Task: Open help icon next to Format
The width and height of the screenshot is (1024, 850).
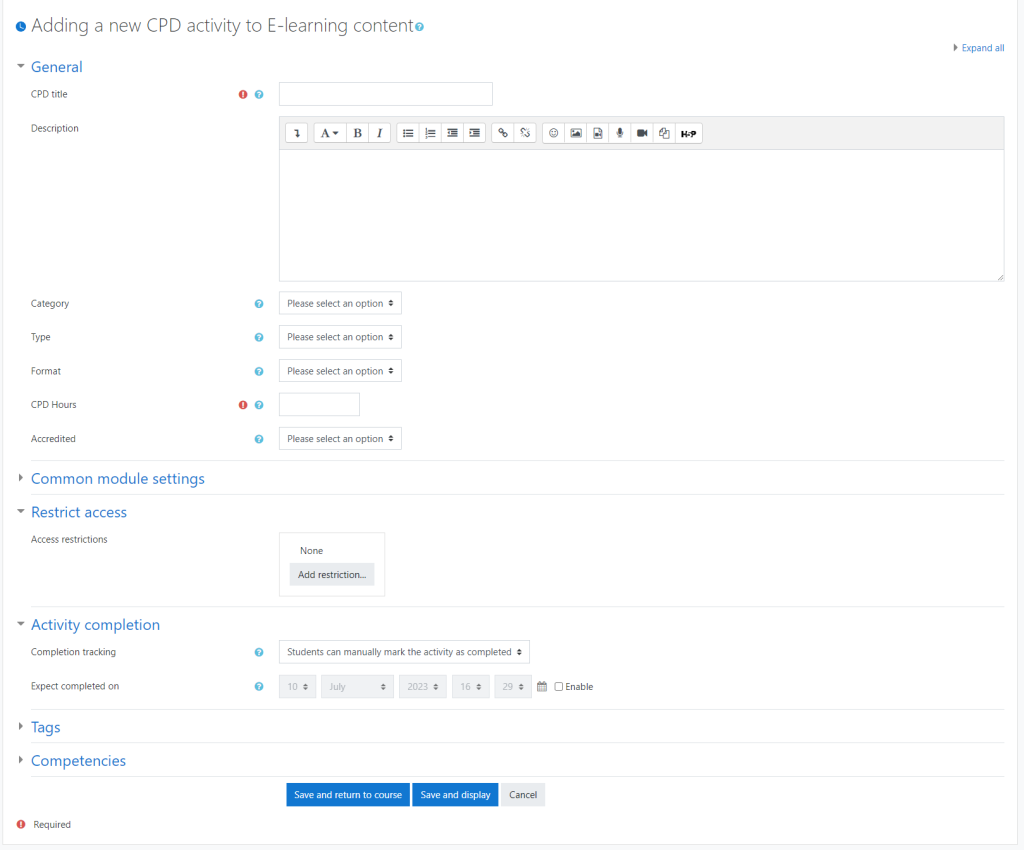Action: pyautogui.click(x=259, y=371)
